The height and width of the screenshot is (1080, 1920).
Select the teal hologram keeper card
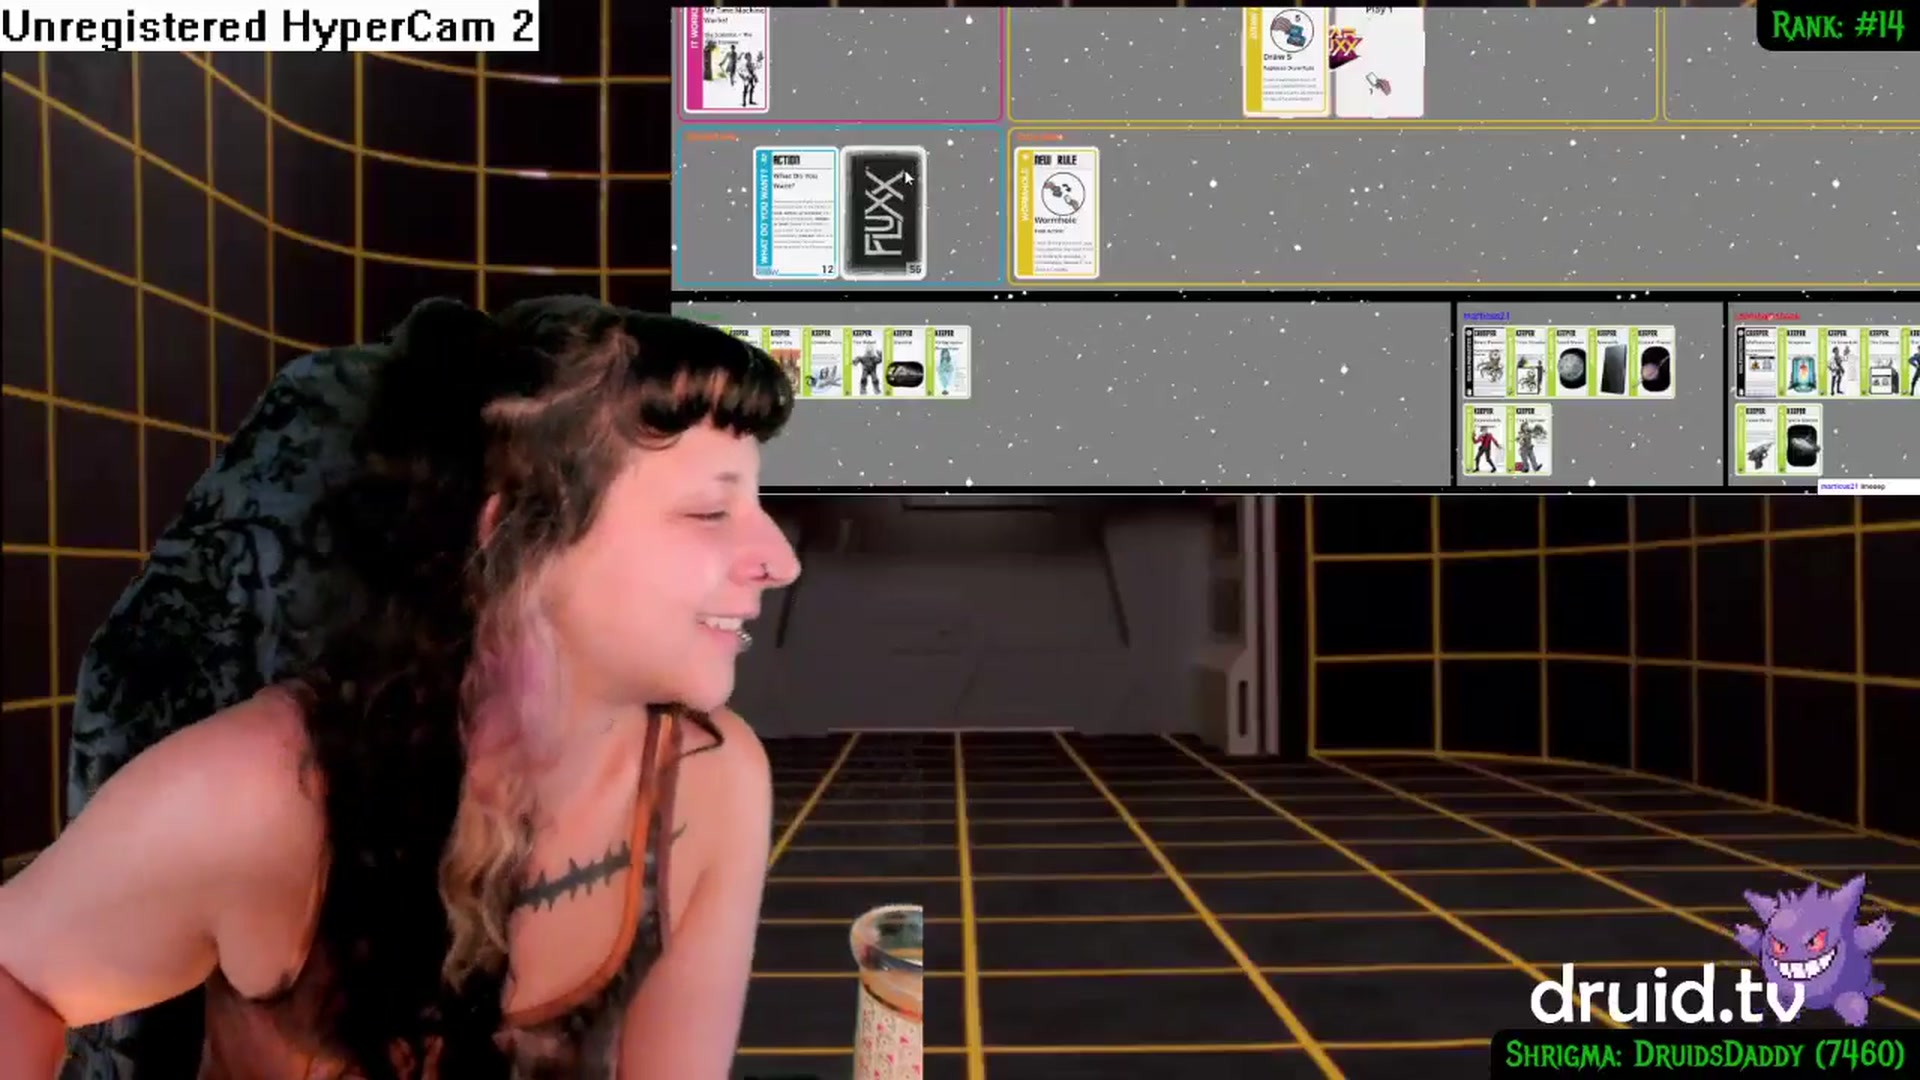948,362
